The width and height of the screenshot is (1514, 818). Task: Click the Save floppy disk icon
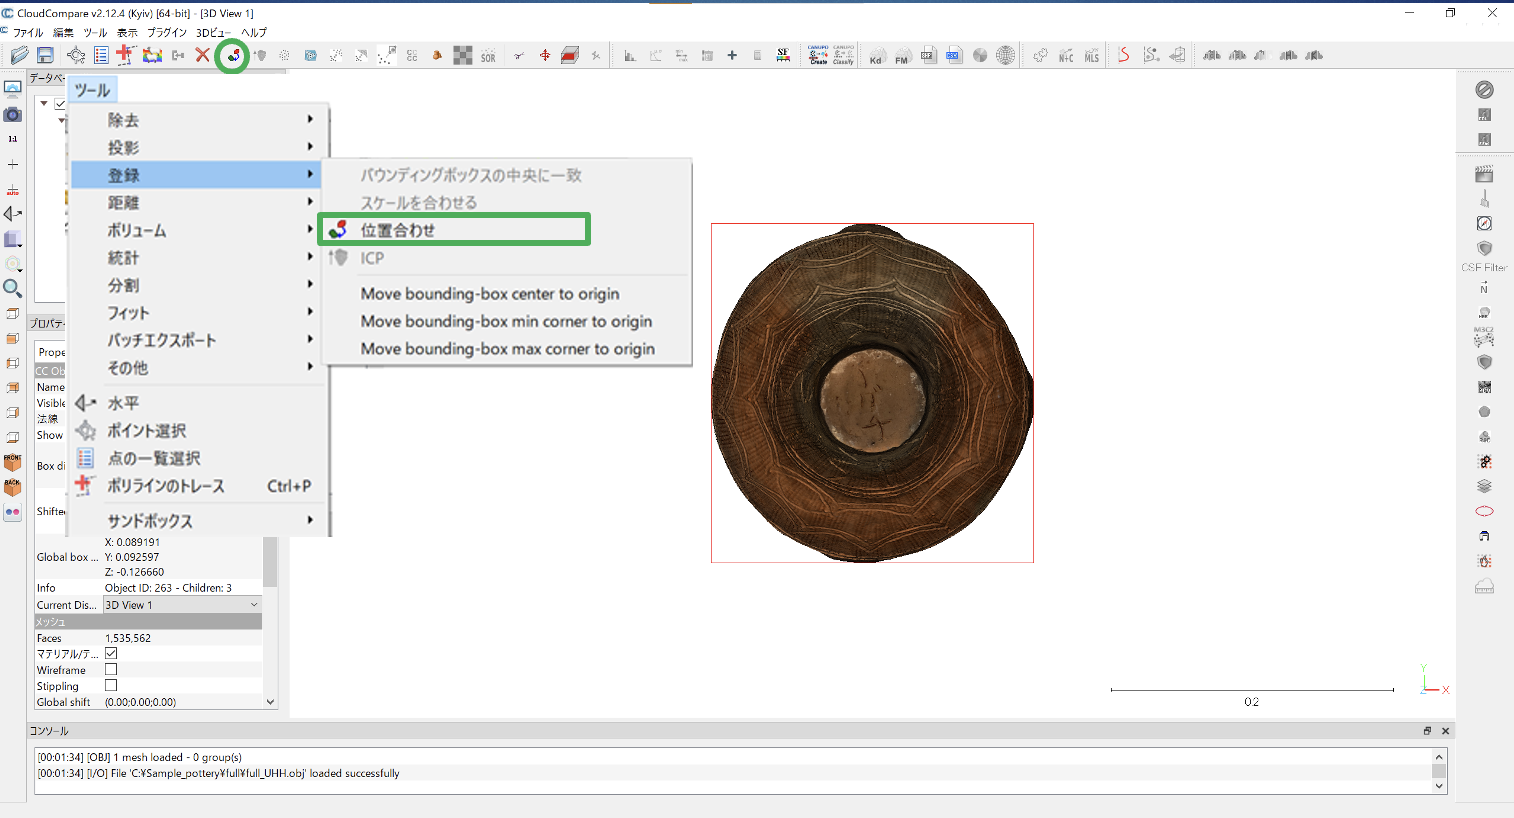pos(45,55)
